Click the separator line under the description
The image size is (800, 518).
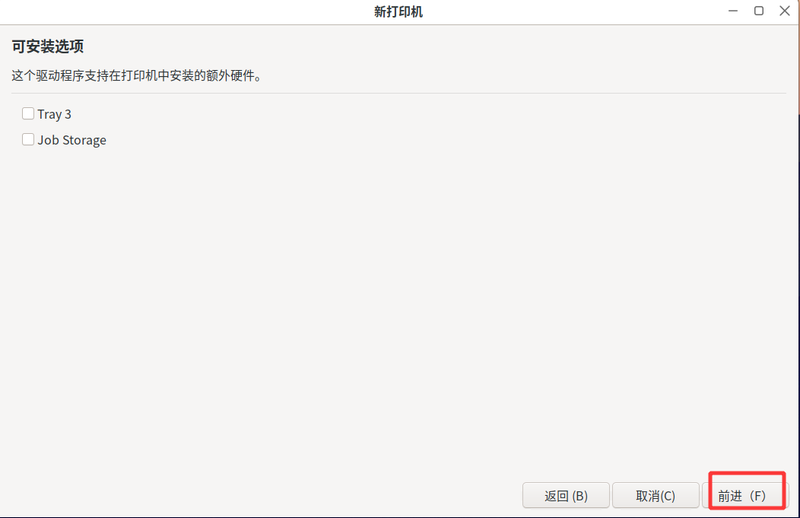[400, 93]
